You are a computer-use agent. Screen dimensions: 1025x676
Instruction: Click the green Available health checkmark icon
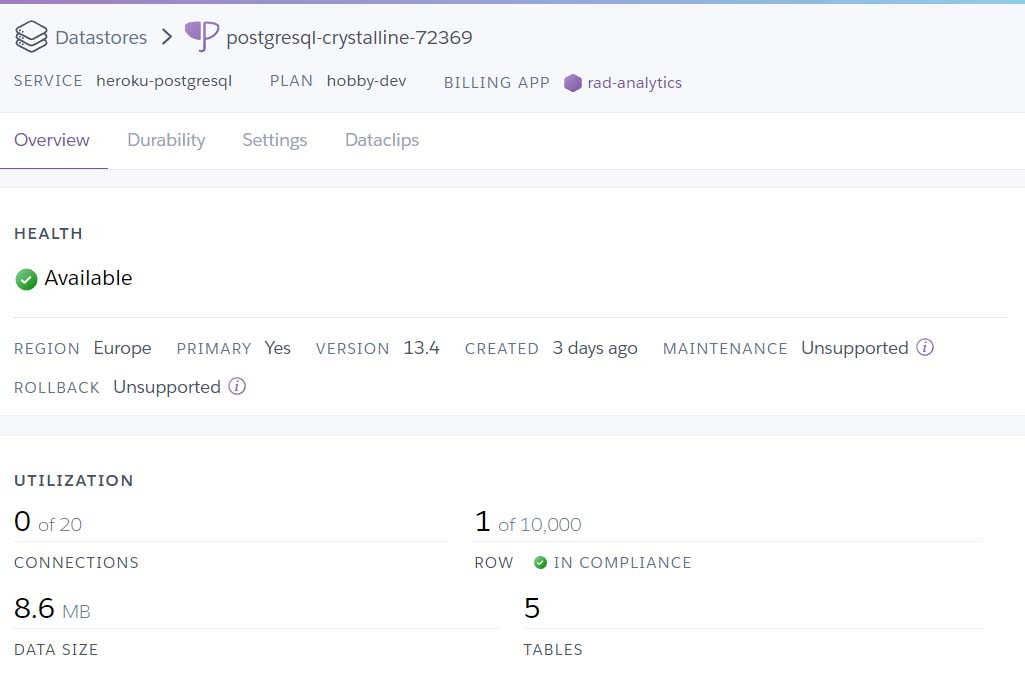26,279
